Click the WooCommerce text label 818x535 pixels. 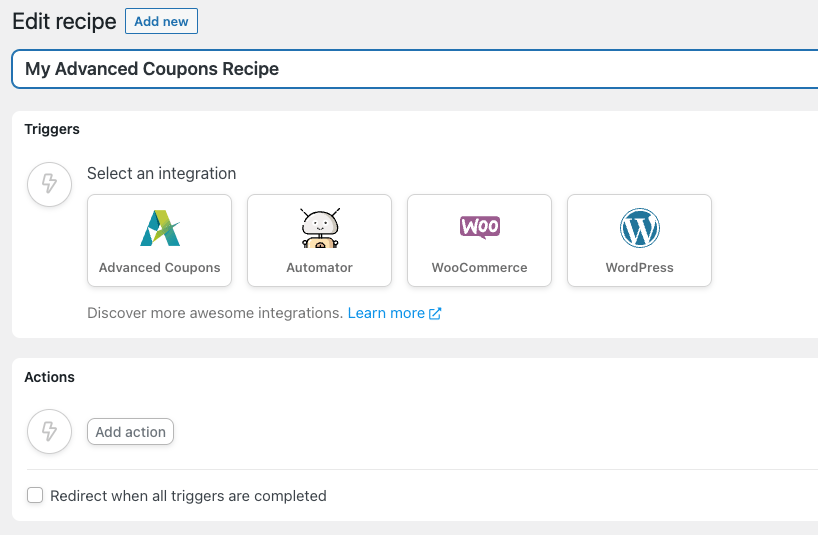click(479, 268)
